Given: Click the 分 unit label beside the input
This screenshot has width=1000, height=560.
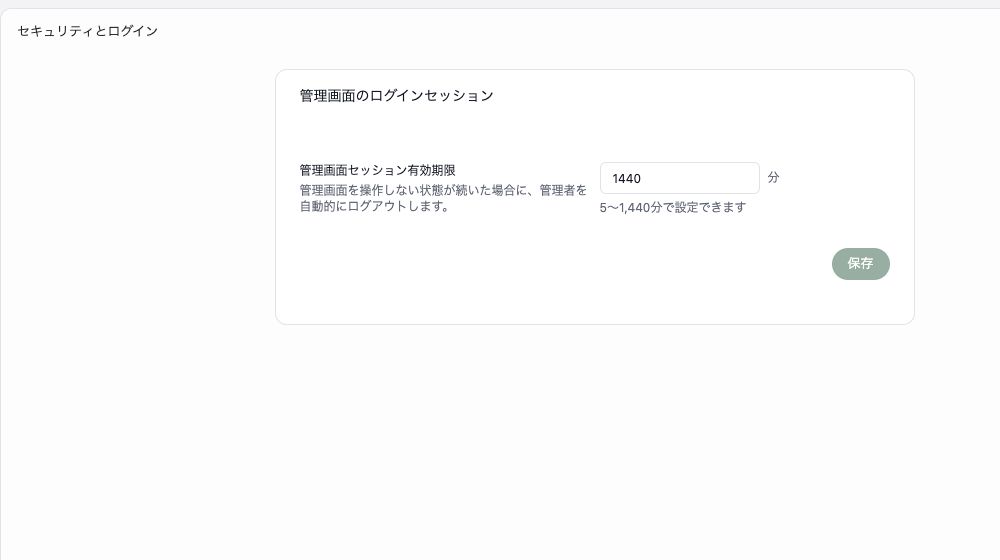Looking at the screenshot, I should point(773,177).
